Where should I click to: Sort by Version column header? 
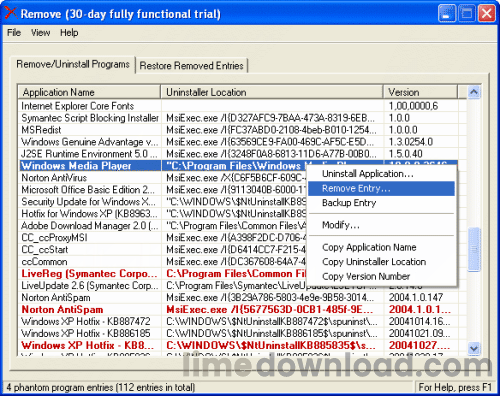coord(420,92)
